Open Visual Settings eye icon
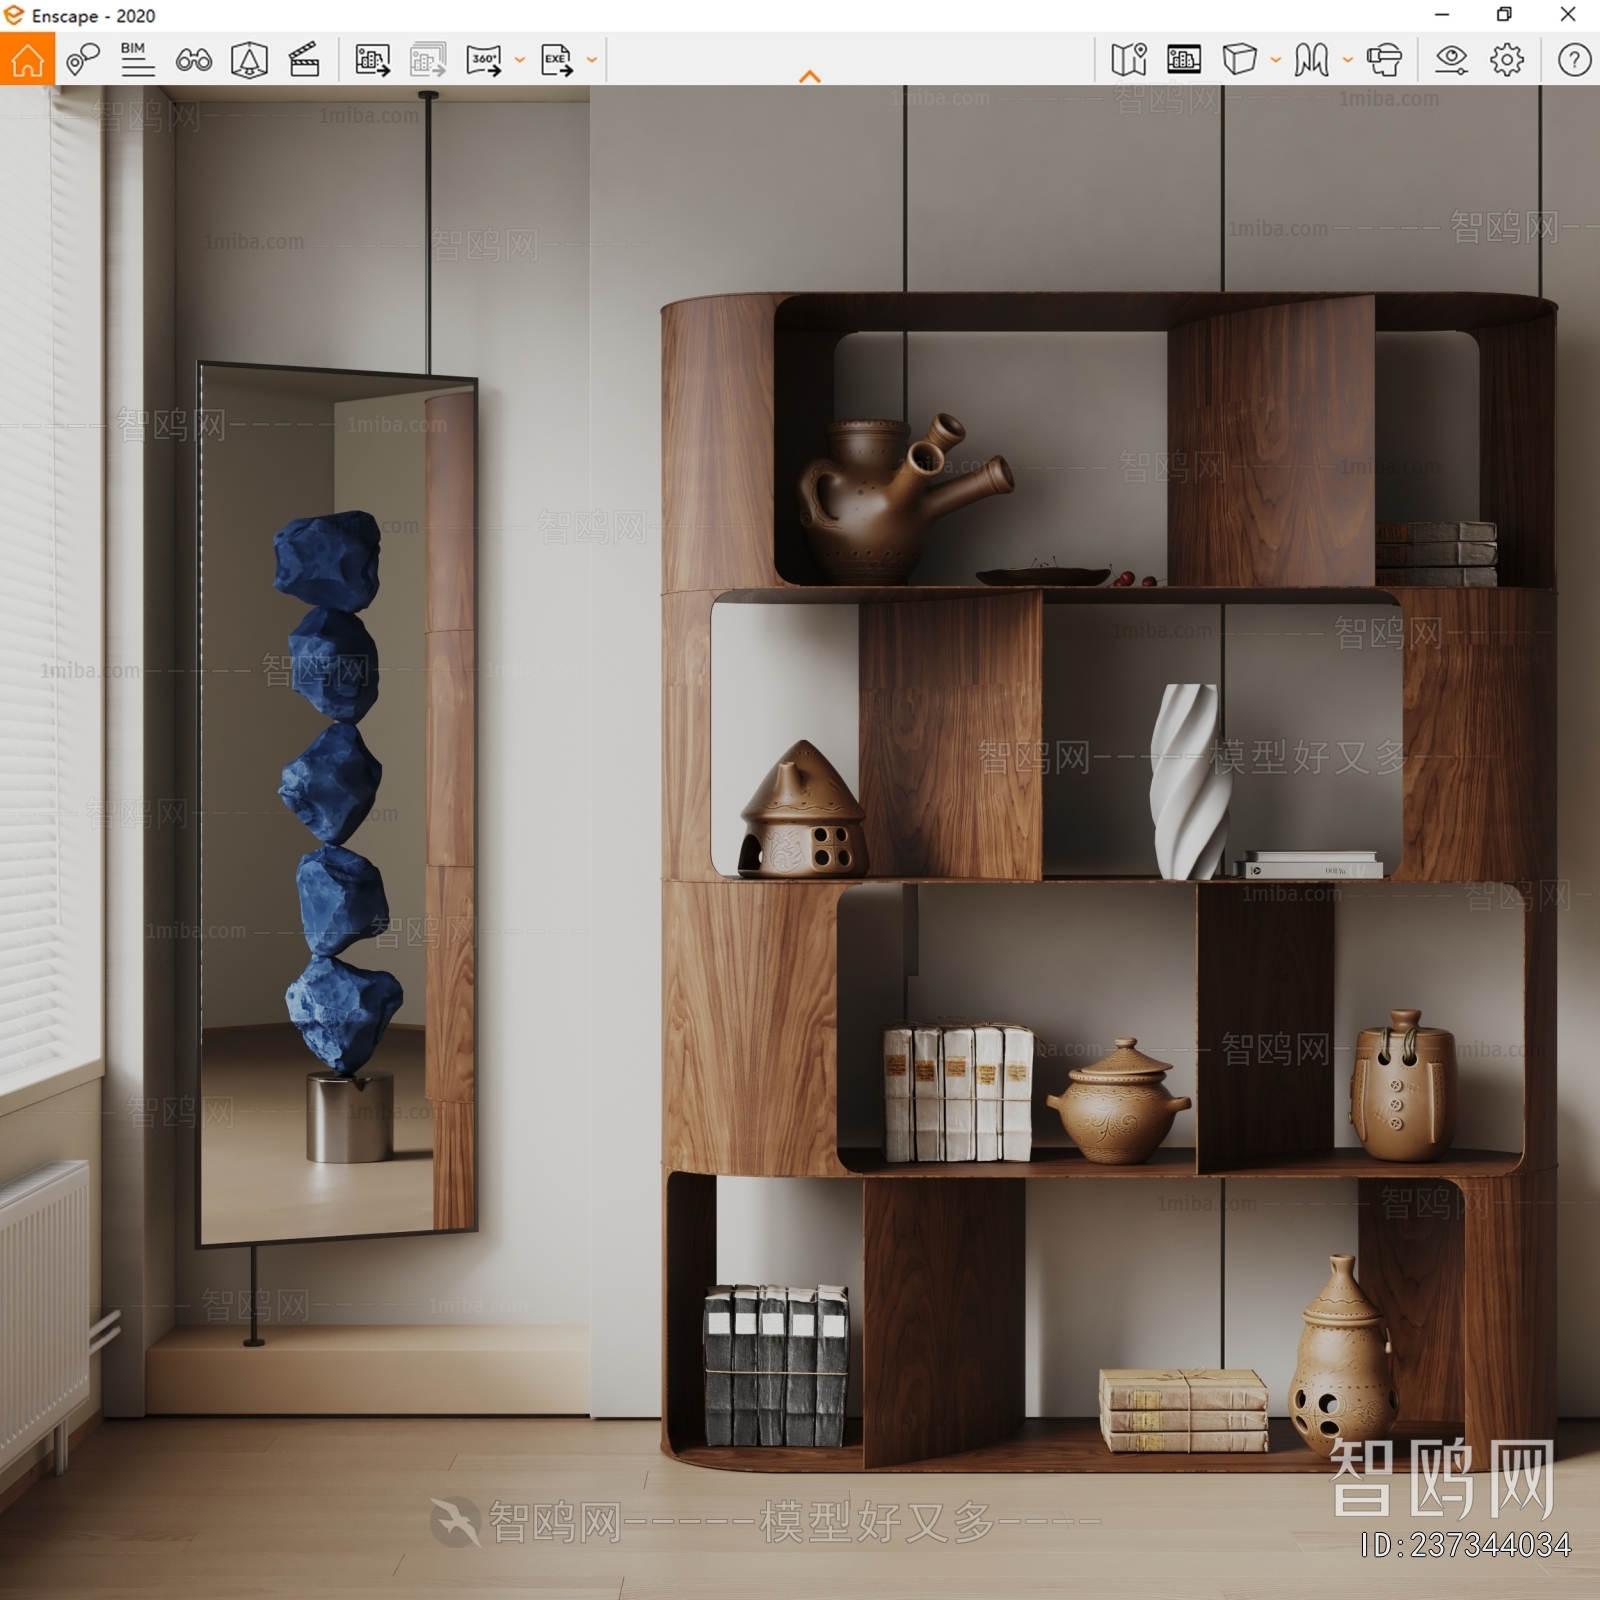The width and height of the screenshot is (1600, 1600). pos(1451,60)
